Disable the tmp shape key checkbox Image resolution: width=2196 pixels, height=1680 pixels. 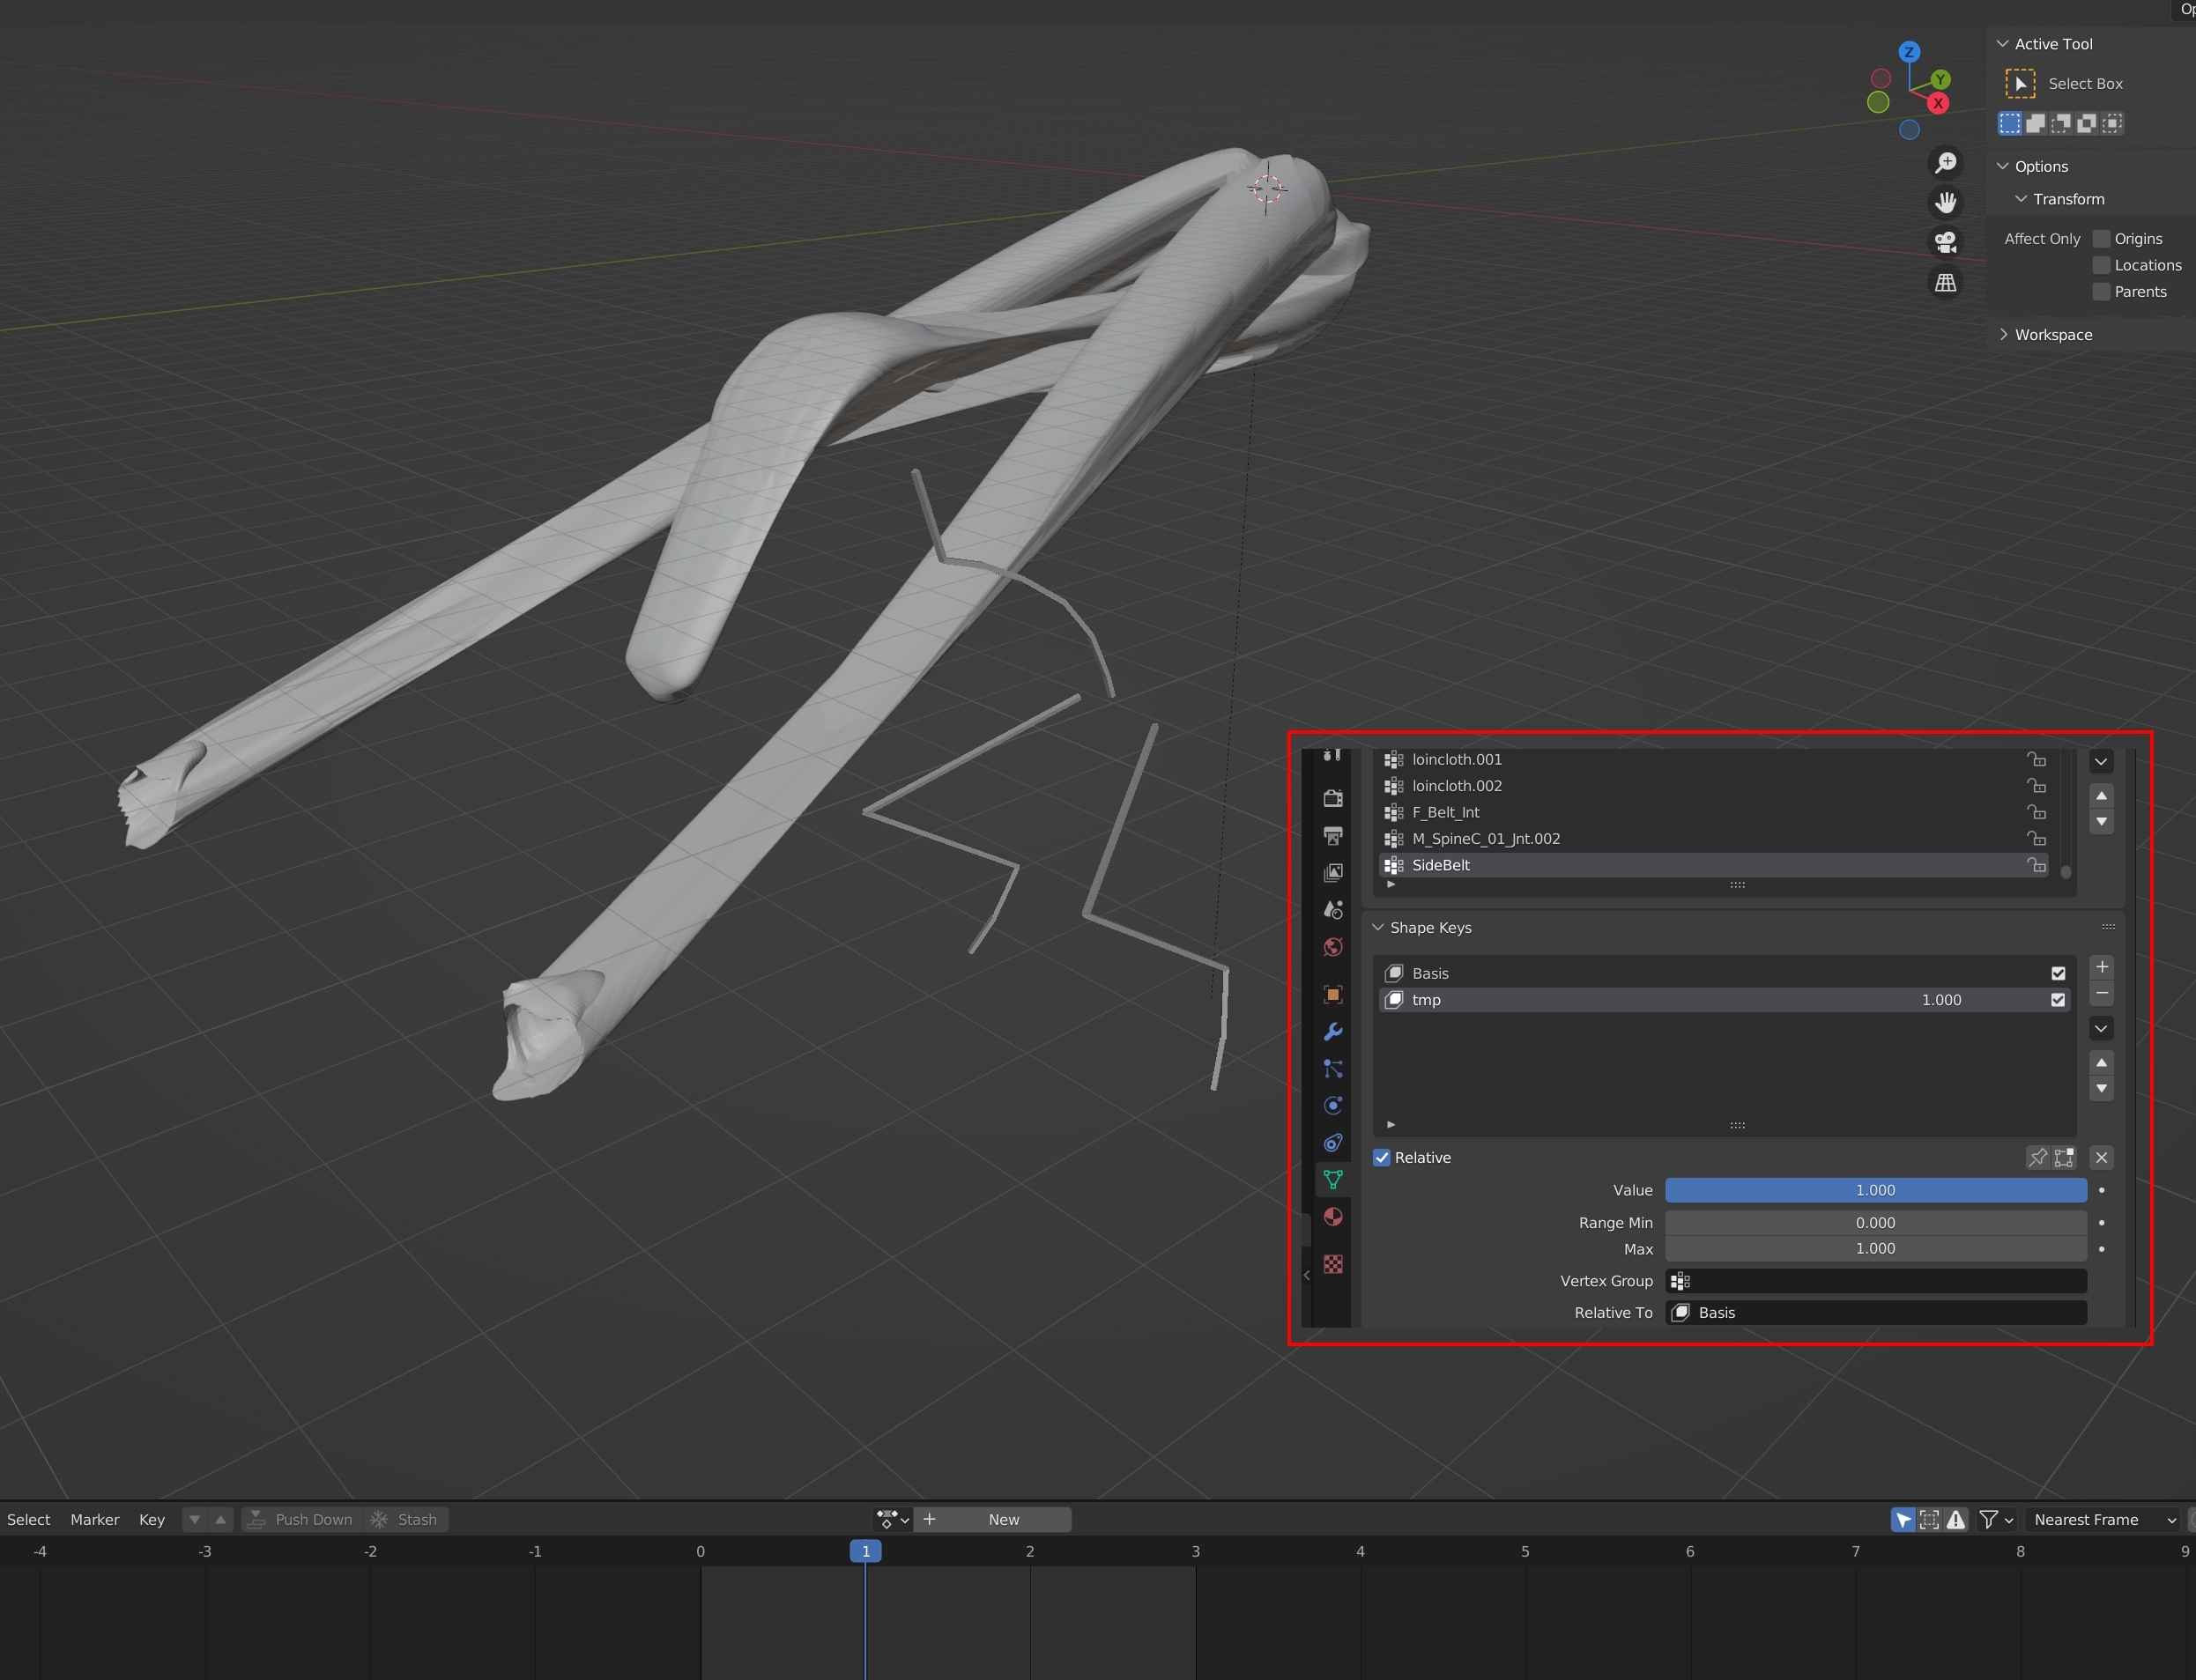coord(2058,1000)
